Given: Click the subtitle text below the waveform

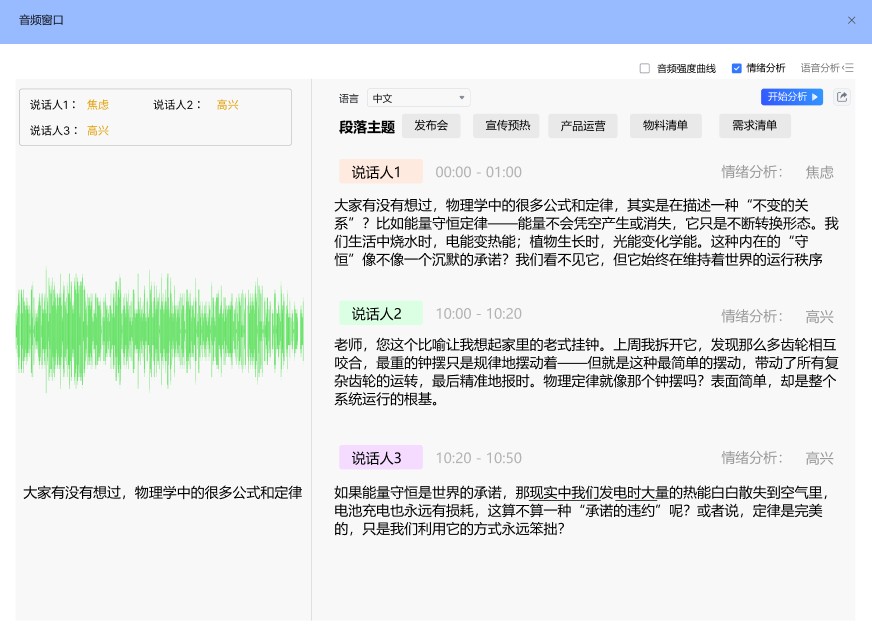Looking at the screenshot, I should tap(162, 493).
